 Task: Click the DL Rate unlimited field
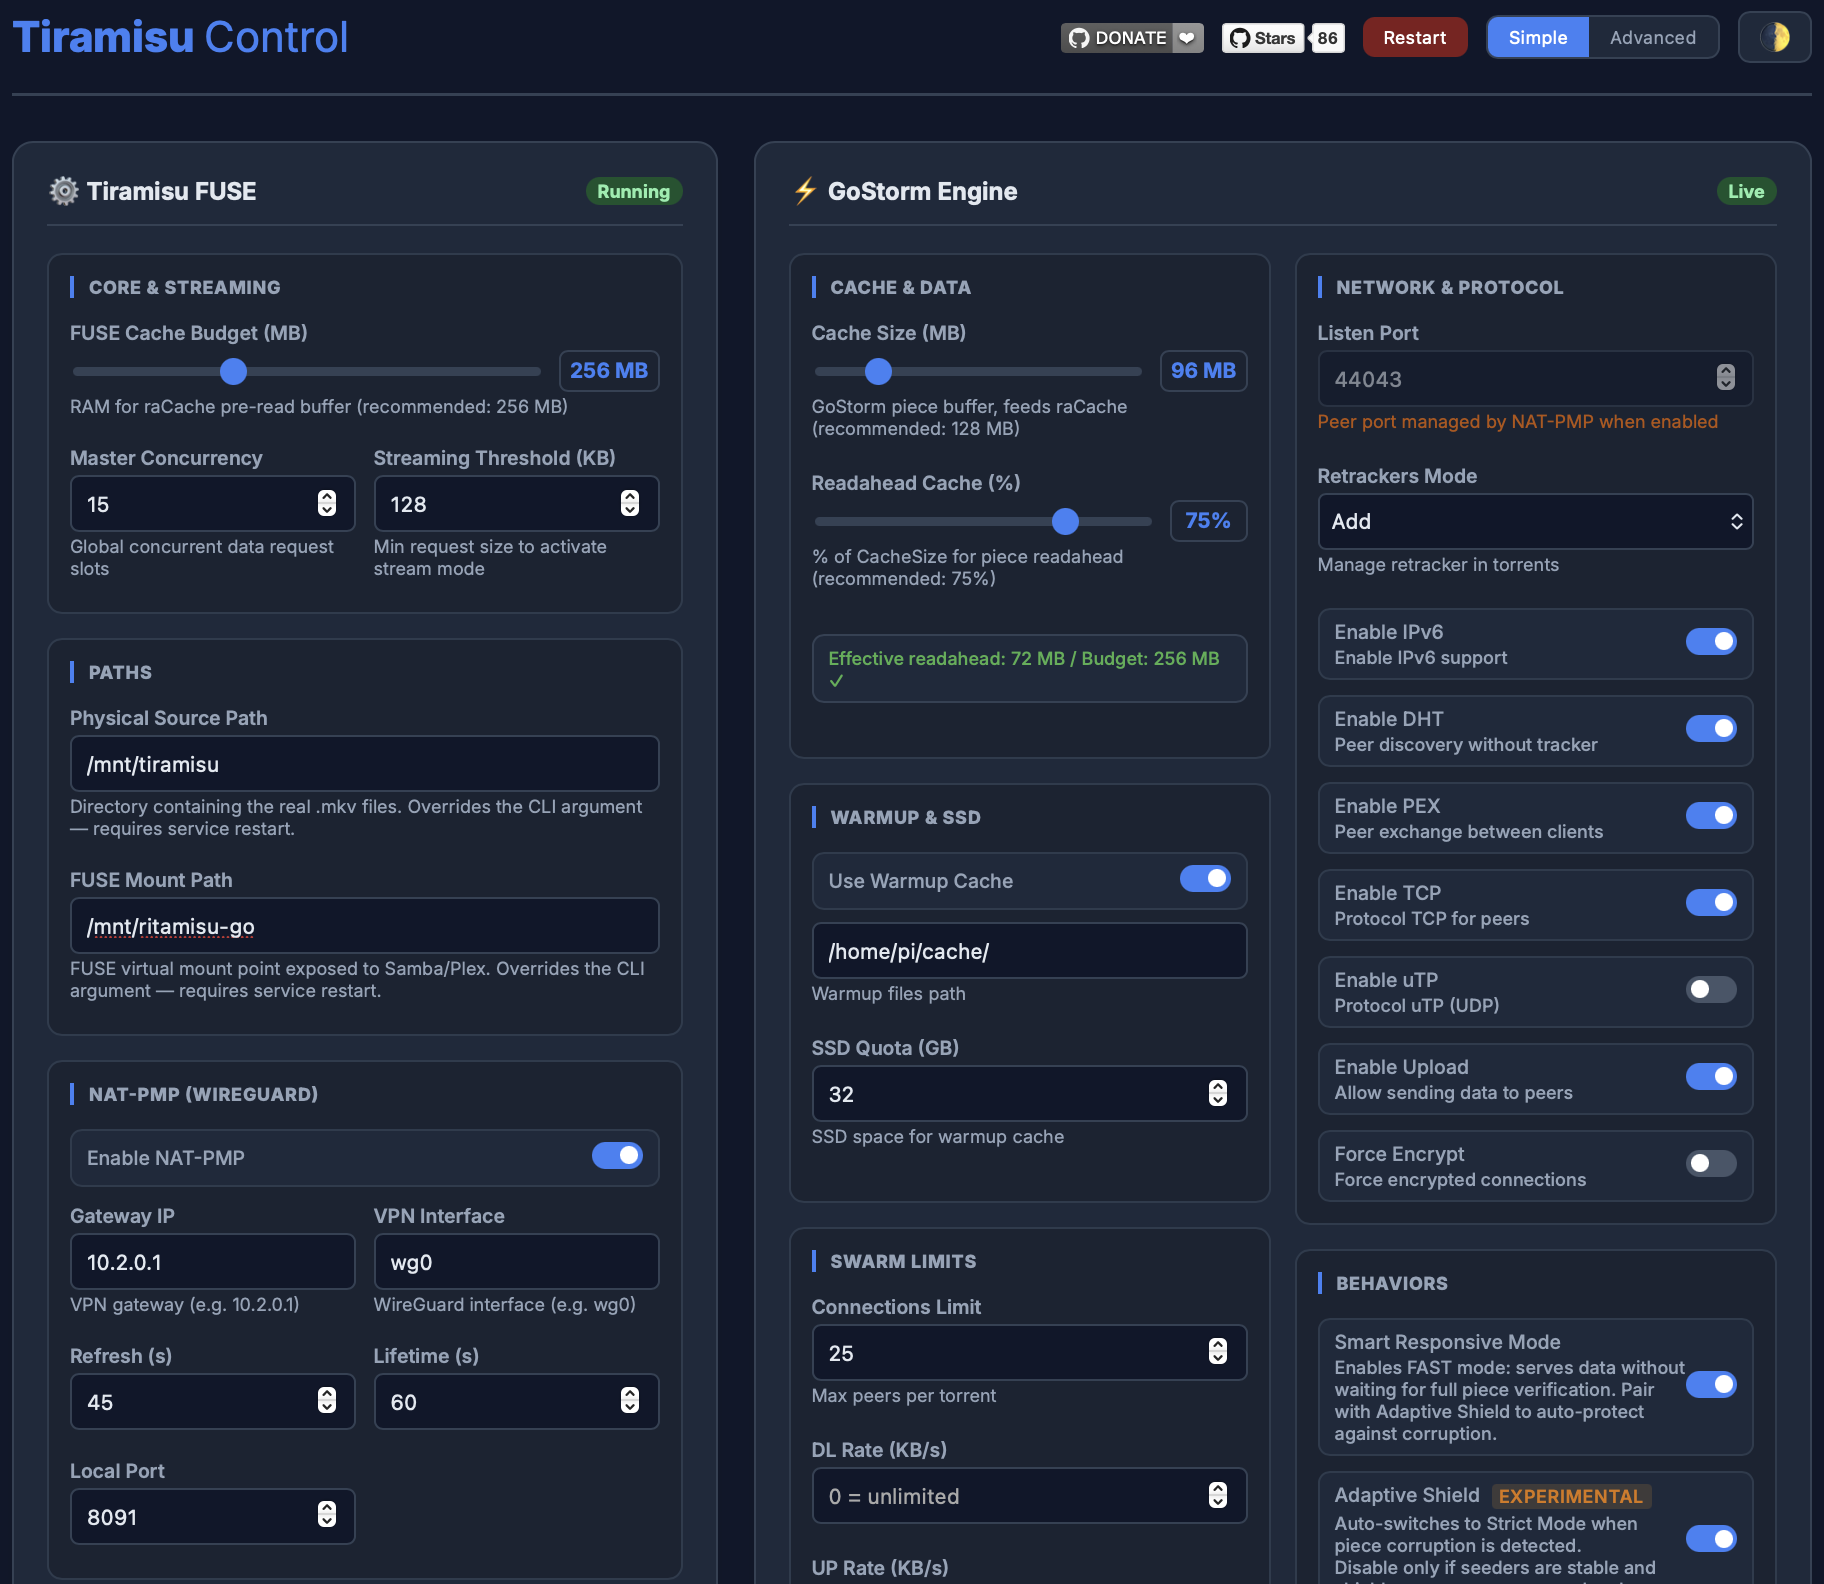click(1029, 1496)
